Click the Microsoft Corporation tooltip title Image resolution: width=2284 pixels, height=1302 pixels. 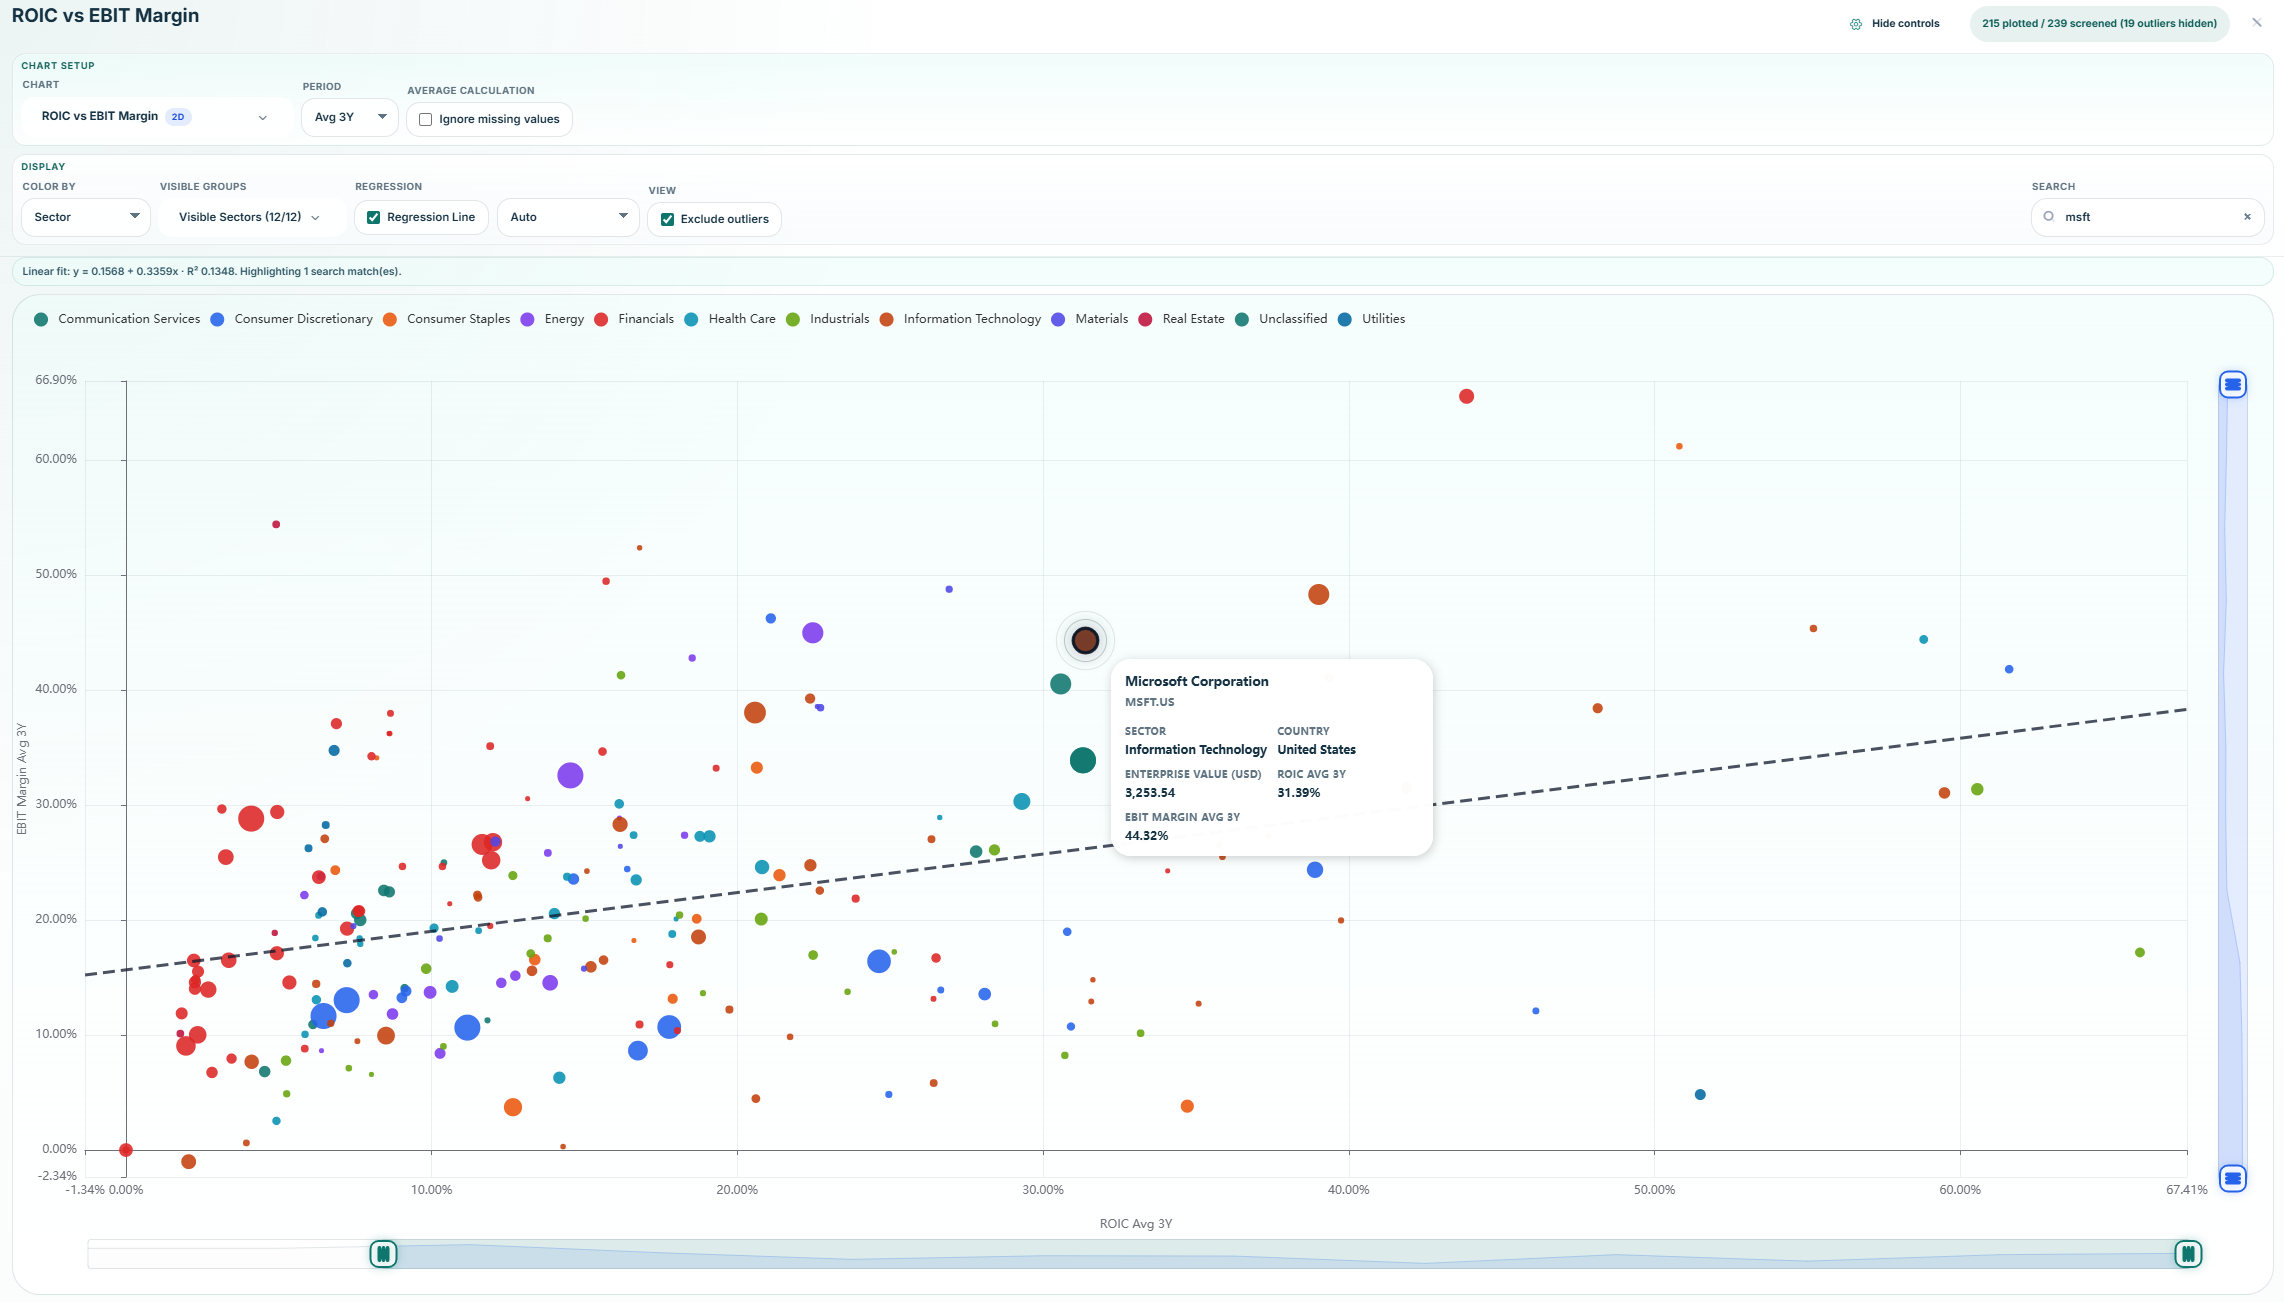pyautogui.click(x=1196, y=682)
